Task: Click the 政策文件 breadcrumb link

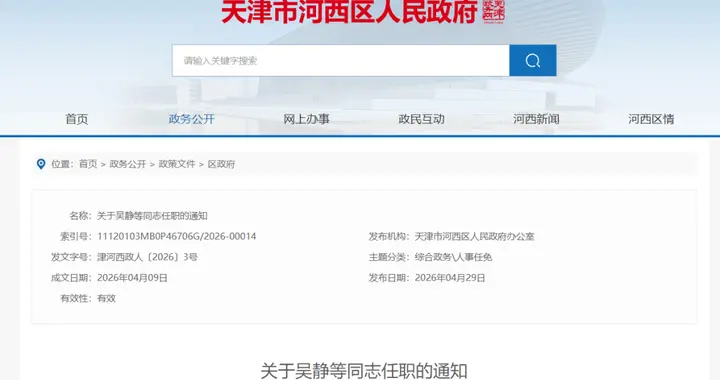Action: (177, 164)
